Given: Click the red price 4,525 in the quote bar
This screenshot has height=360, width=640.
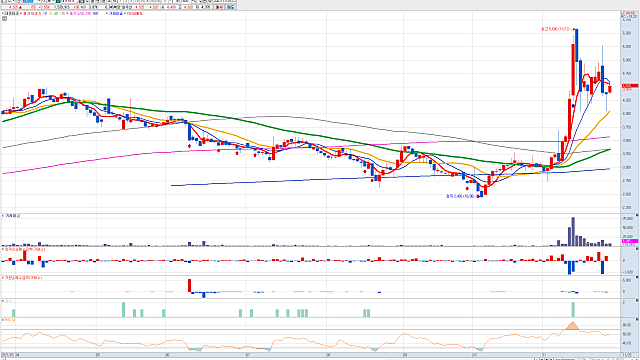Looking at the screenshot, I should click(13, 7).
